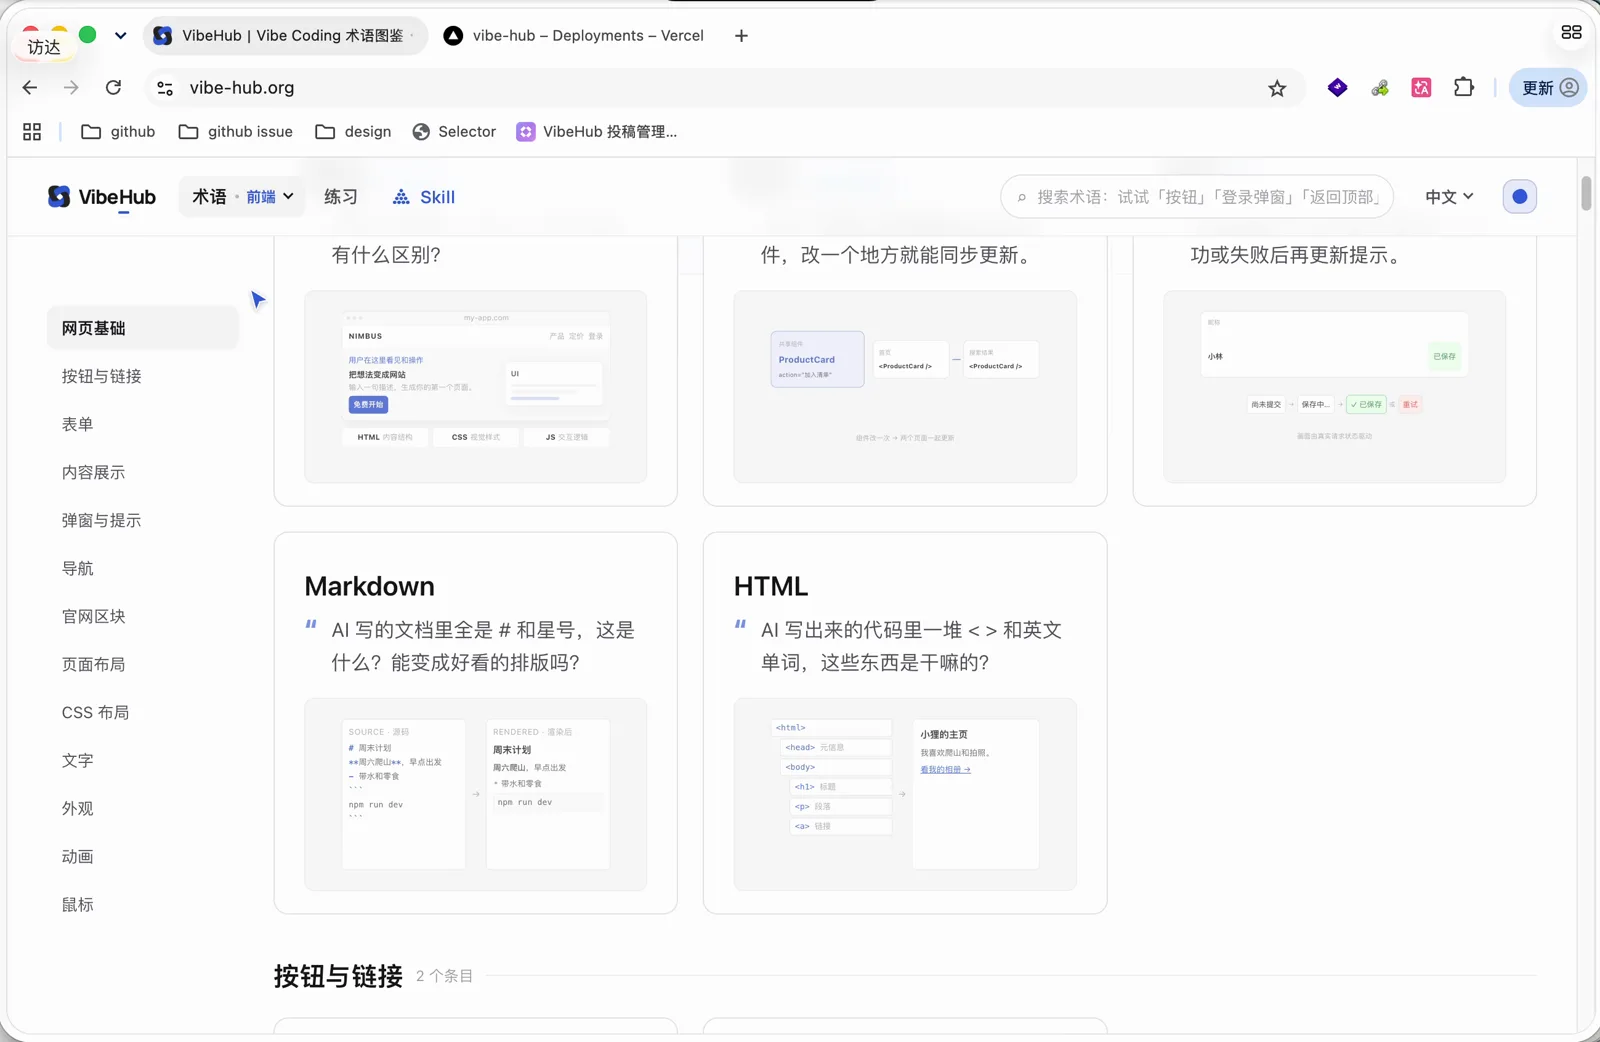Switch to the Vercel Deployments tab

[574, 36]
